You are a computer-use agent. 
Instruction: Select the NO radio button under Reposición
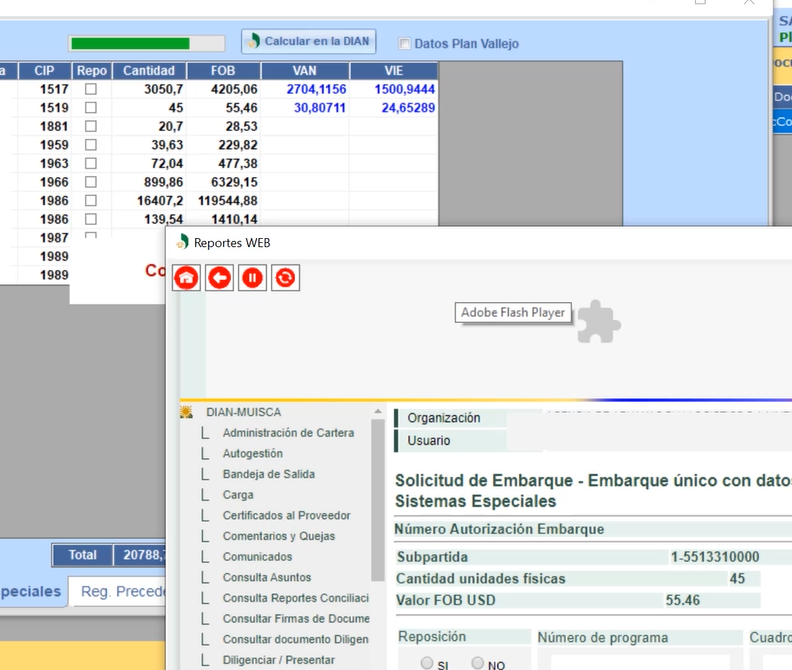point(477,663)
